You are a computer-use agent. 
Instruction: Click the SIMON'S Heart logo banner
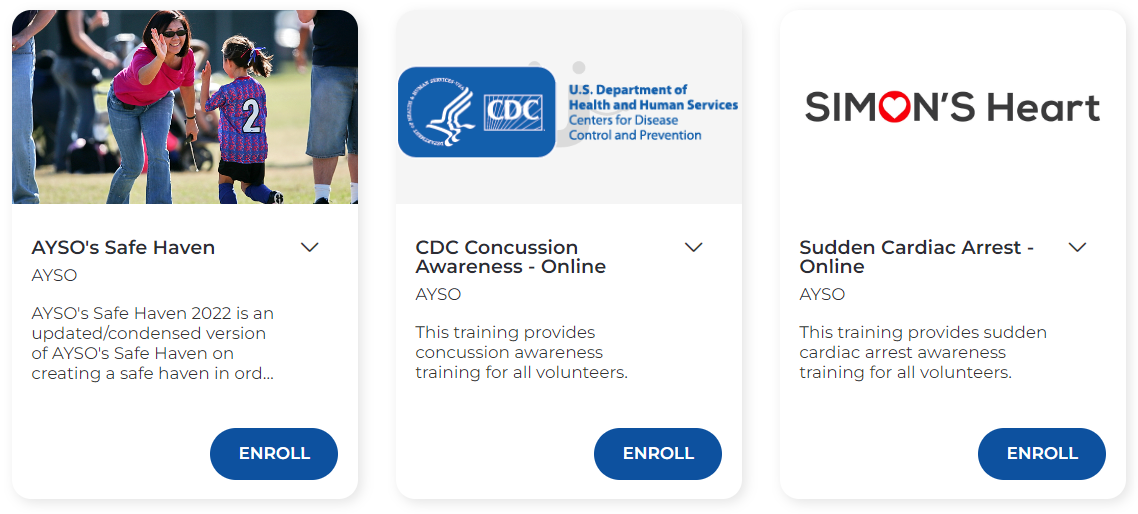(x=953, y=107)
